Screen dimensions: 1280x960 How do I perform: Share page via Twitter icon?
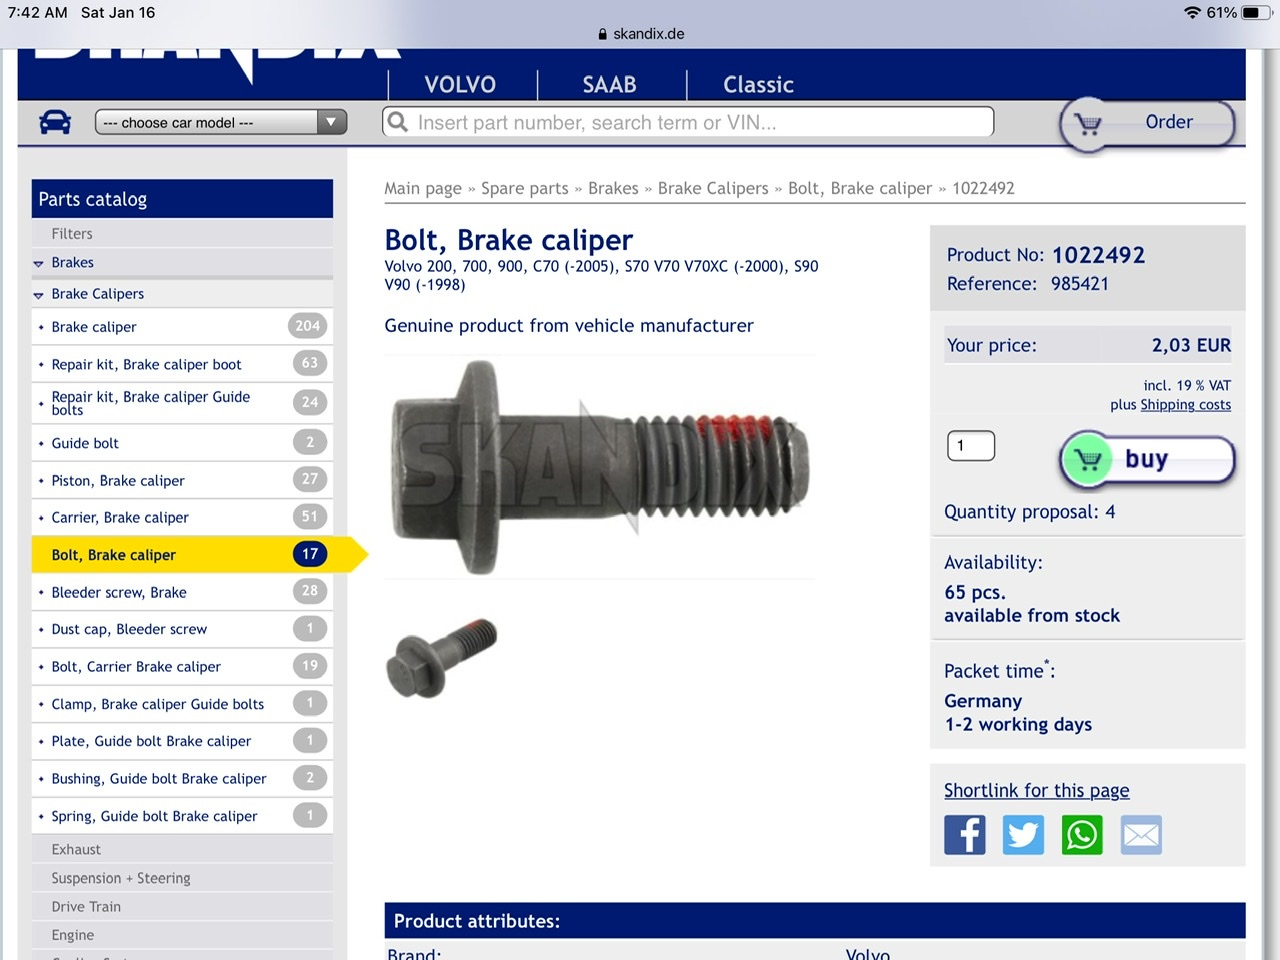[1023, 834]
